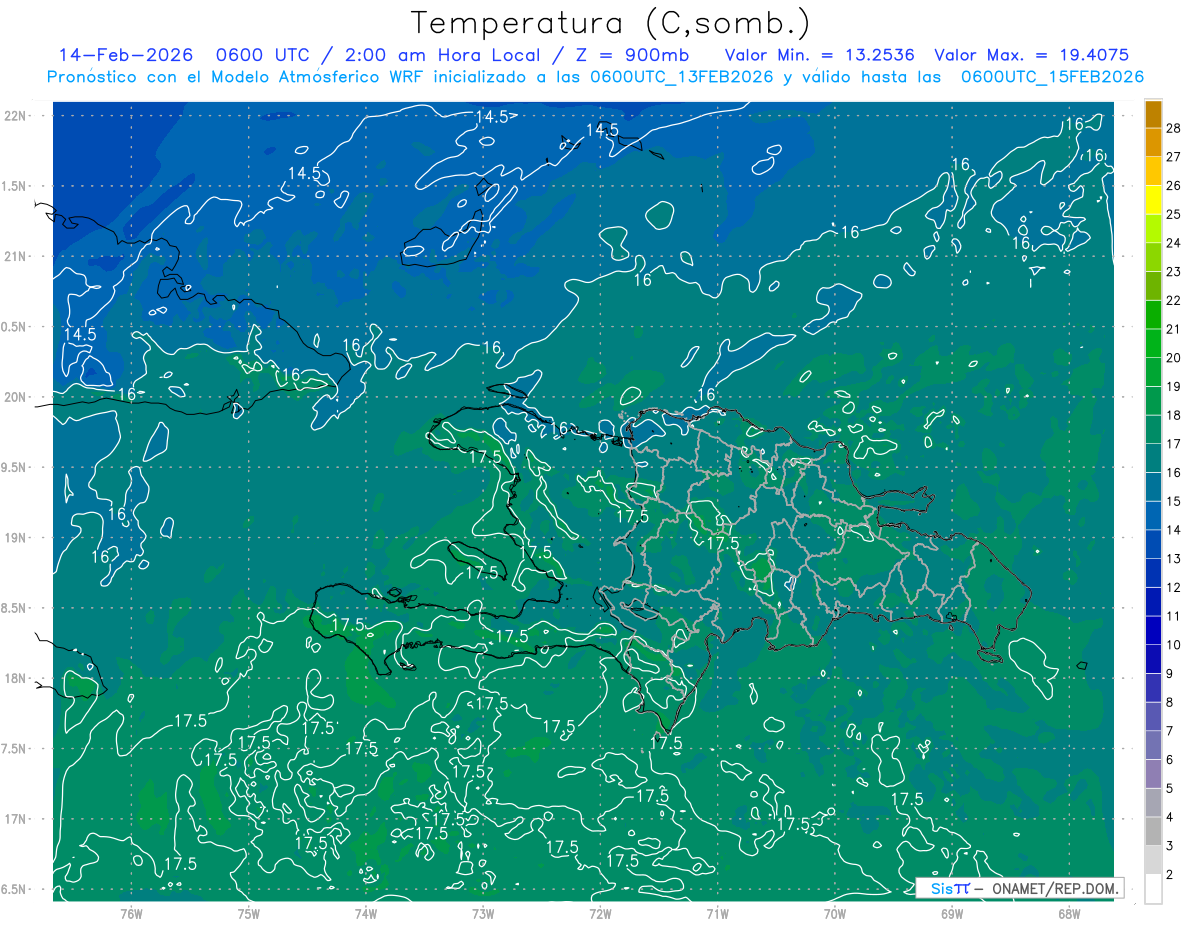Click the white swatch below the 2 label
Screen dimensions: 1200x927
pyautogui.click(x=1153, y=889)
